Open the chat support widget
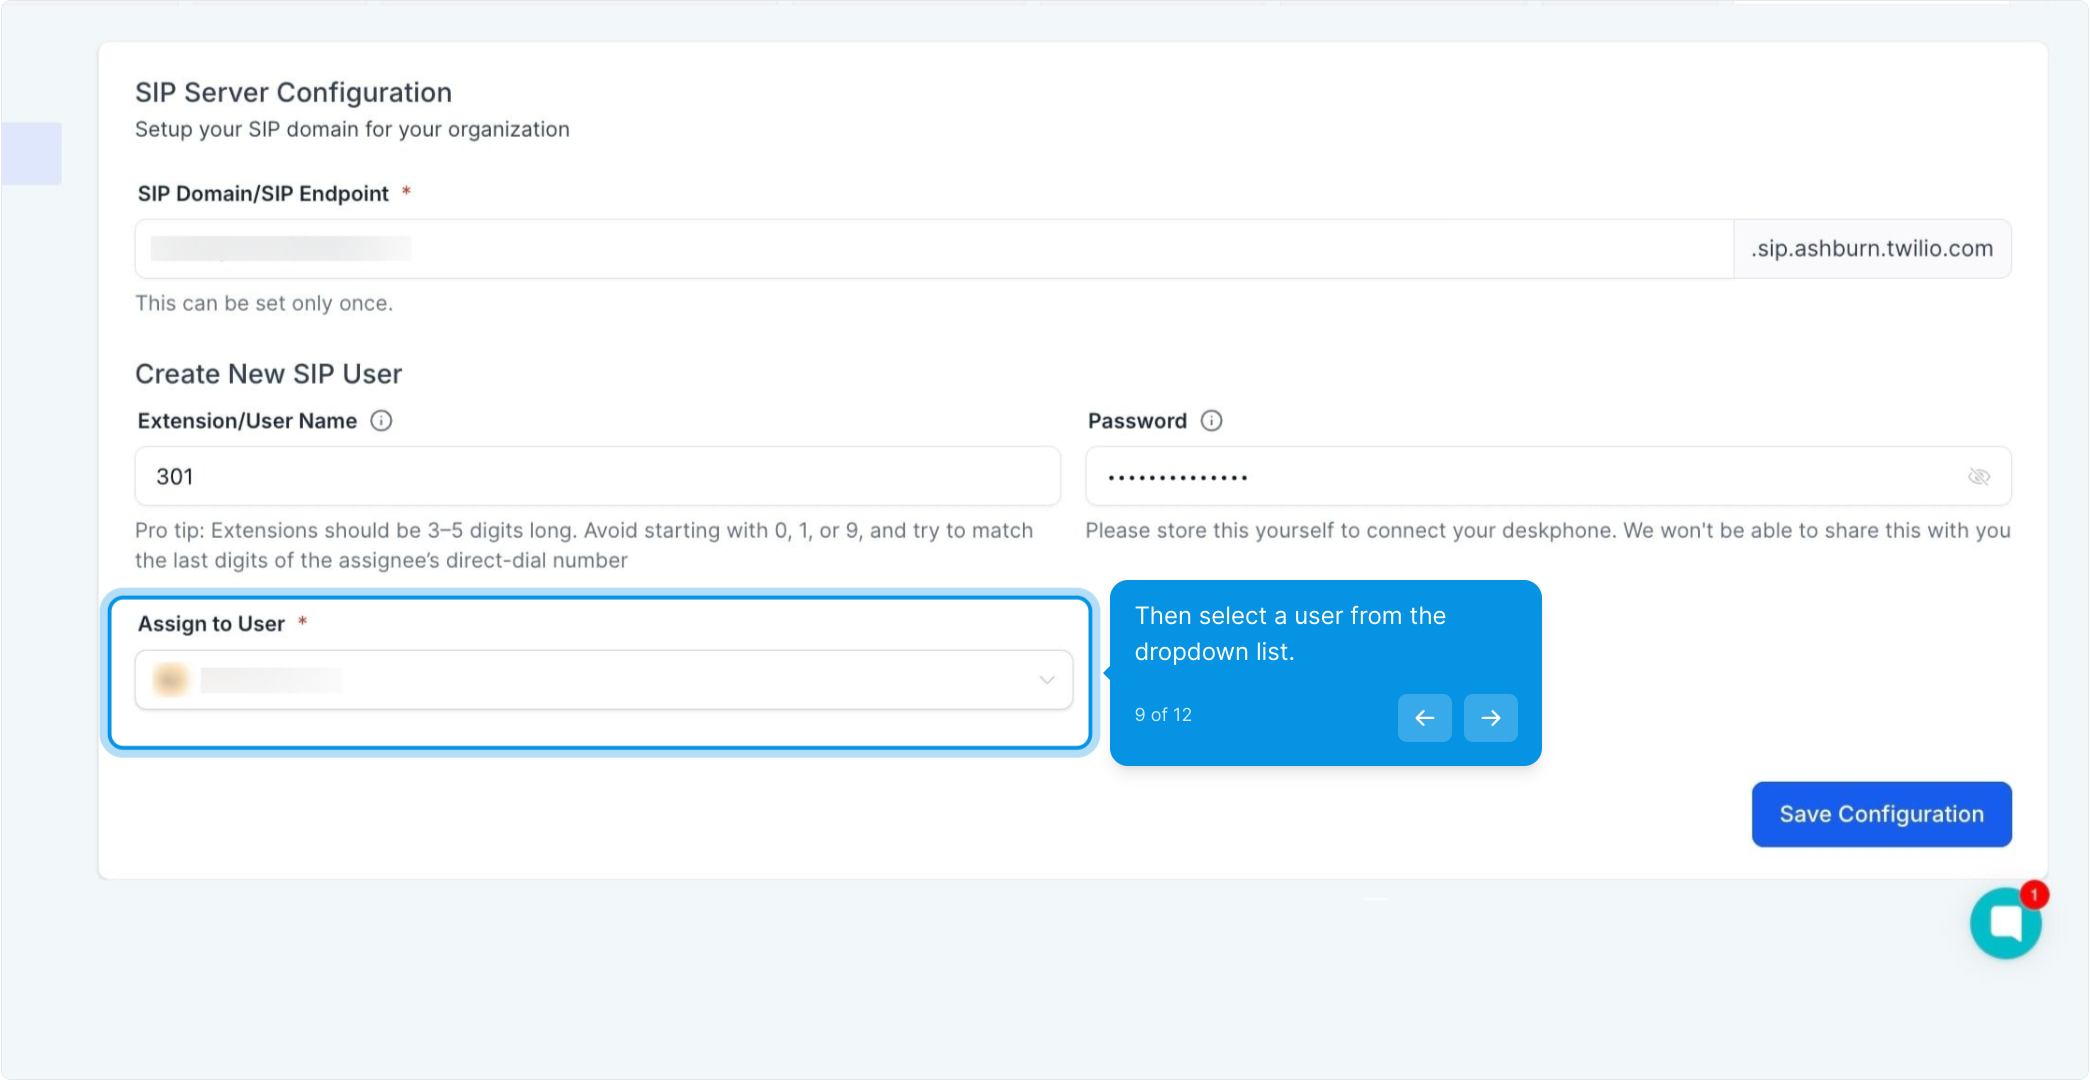The image size is (2090, 1080). pos(2004,924)
